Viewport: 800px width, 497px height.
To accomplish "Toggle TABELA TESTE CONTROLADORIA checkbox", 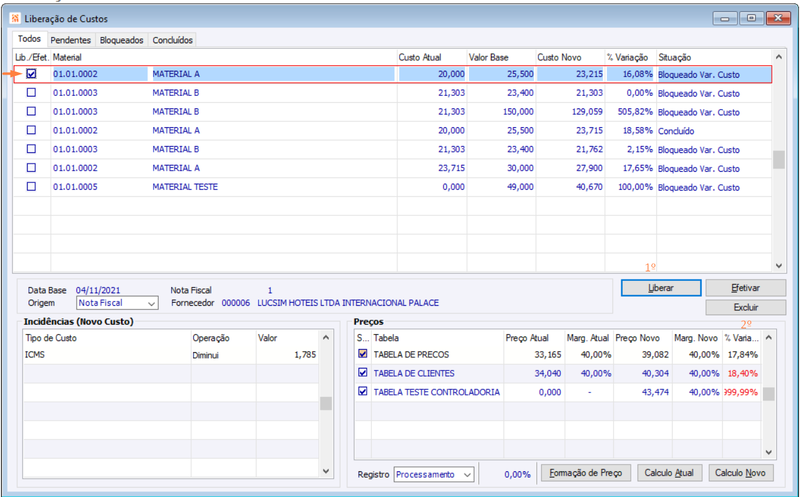I will pyautogui.click(x=363, y=391).
